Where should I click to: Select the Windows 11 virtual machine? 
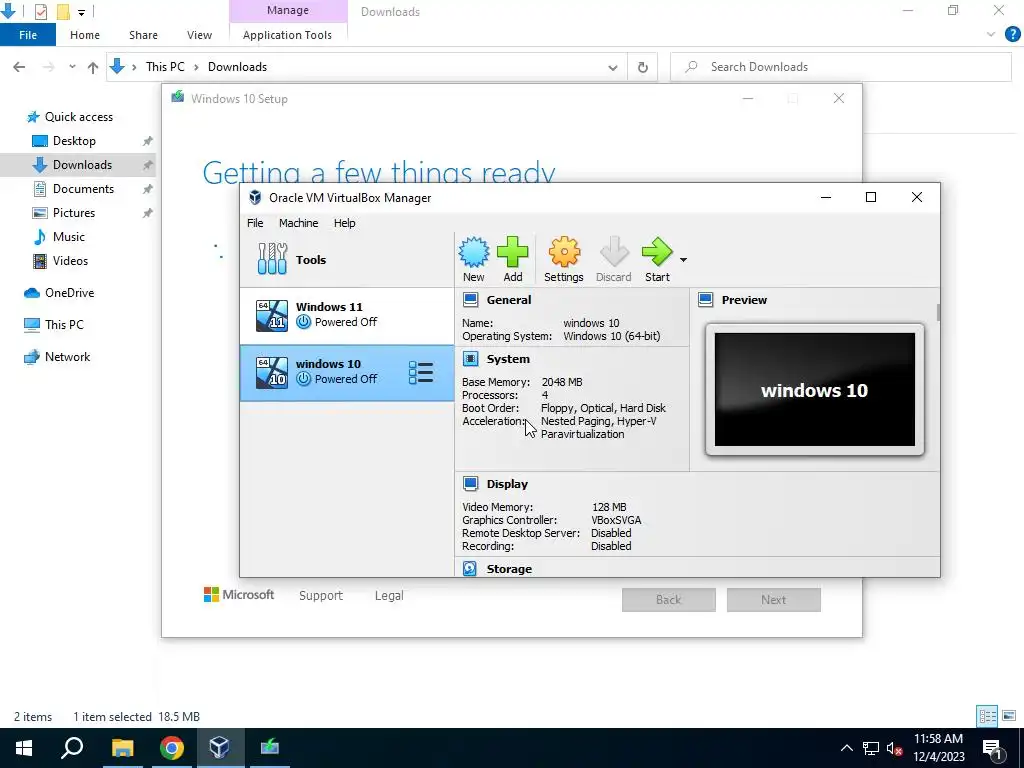tap(347, 315)
